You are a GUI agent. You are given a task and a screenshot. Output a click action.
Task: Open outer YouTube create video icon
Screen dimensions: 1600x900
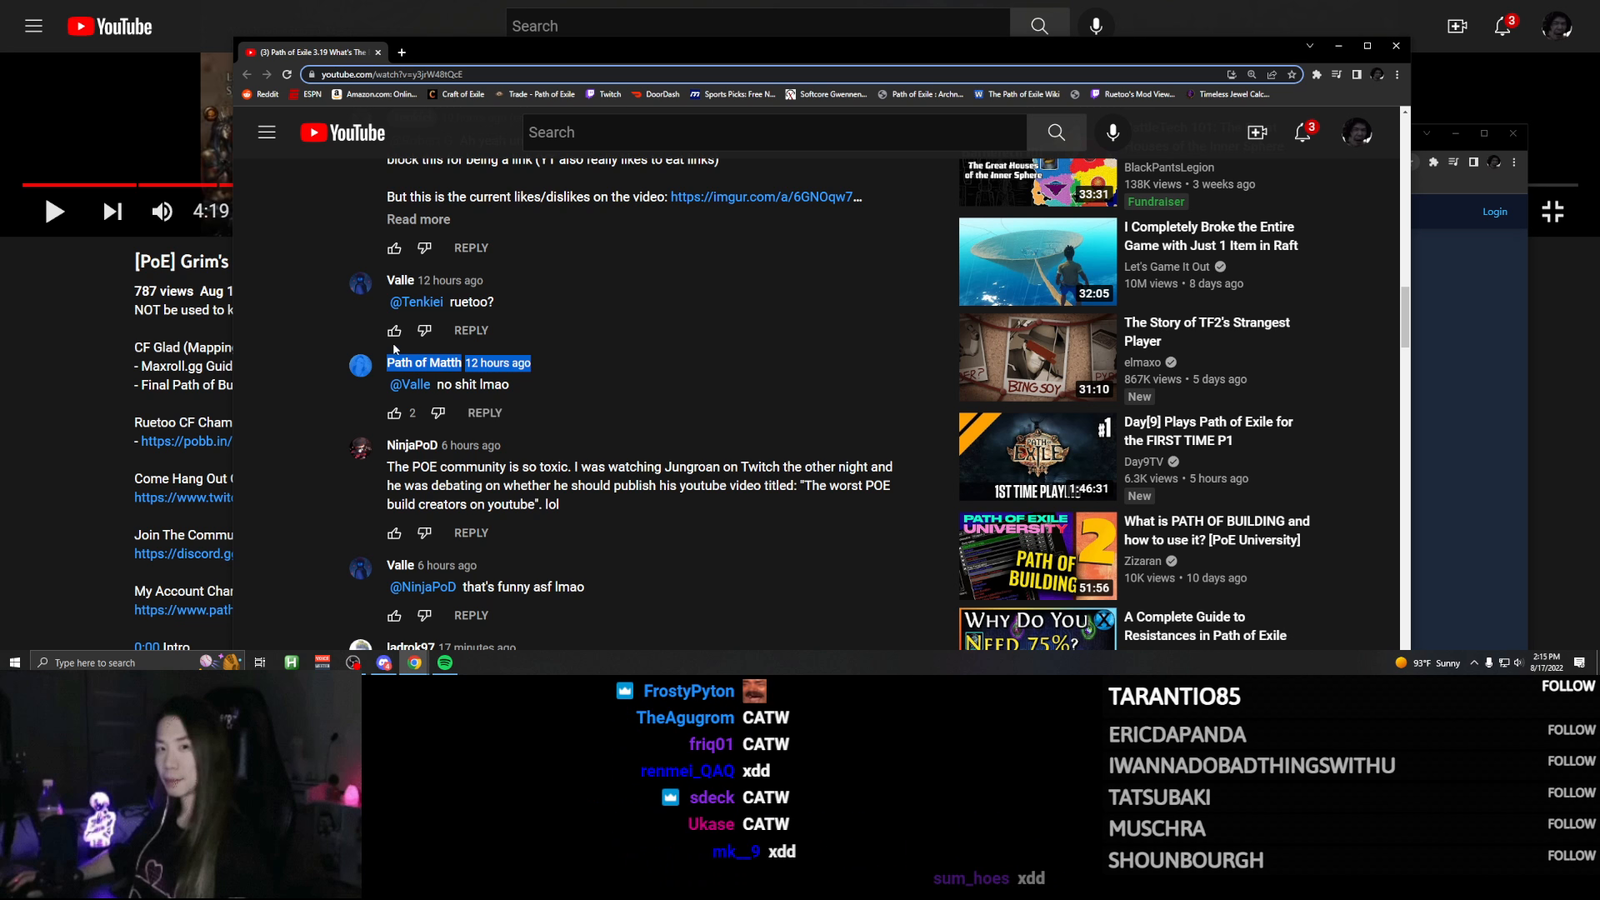coord(1457,26)
